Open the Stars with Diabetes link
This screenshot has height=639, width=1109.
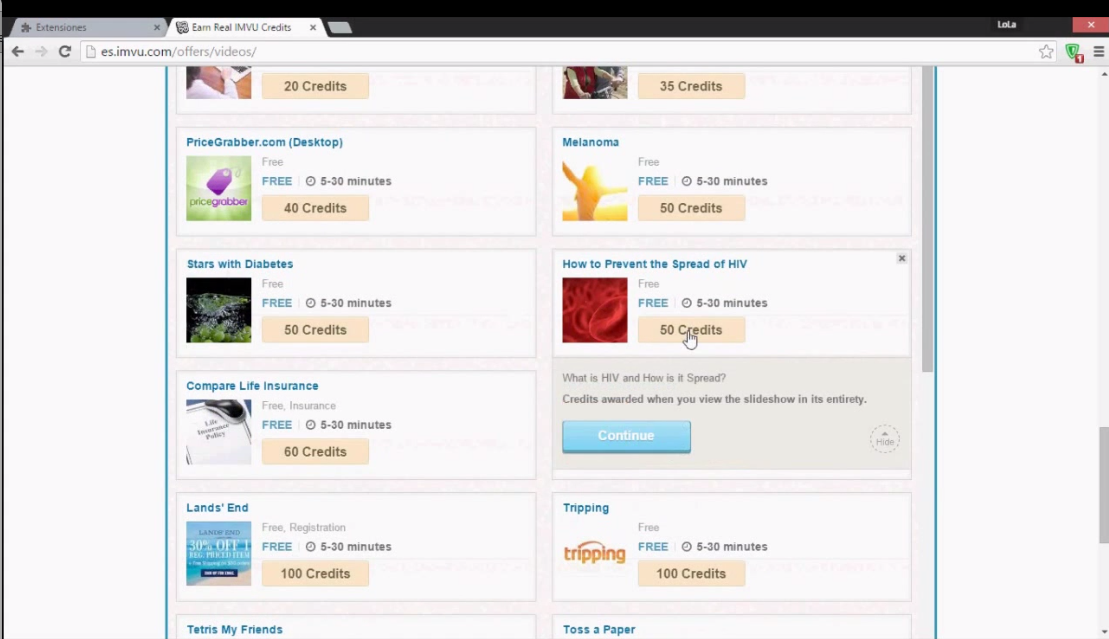(x=240, y=264)
